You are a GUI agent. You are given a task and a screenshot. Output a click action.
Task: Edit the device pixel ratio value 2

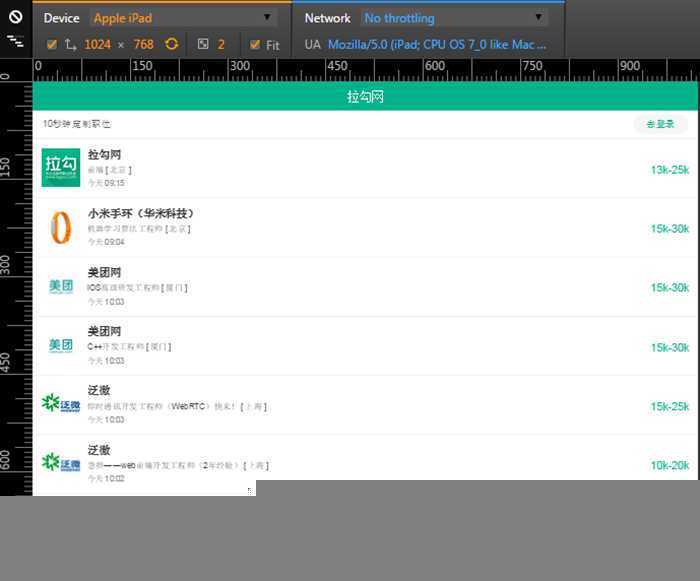221,44
